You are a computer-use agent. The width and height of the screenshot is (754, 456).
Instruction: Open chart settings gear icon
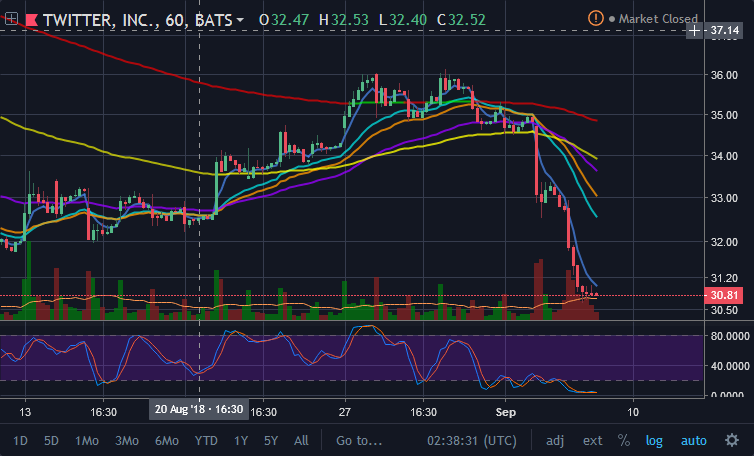click(732, 440)
